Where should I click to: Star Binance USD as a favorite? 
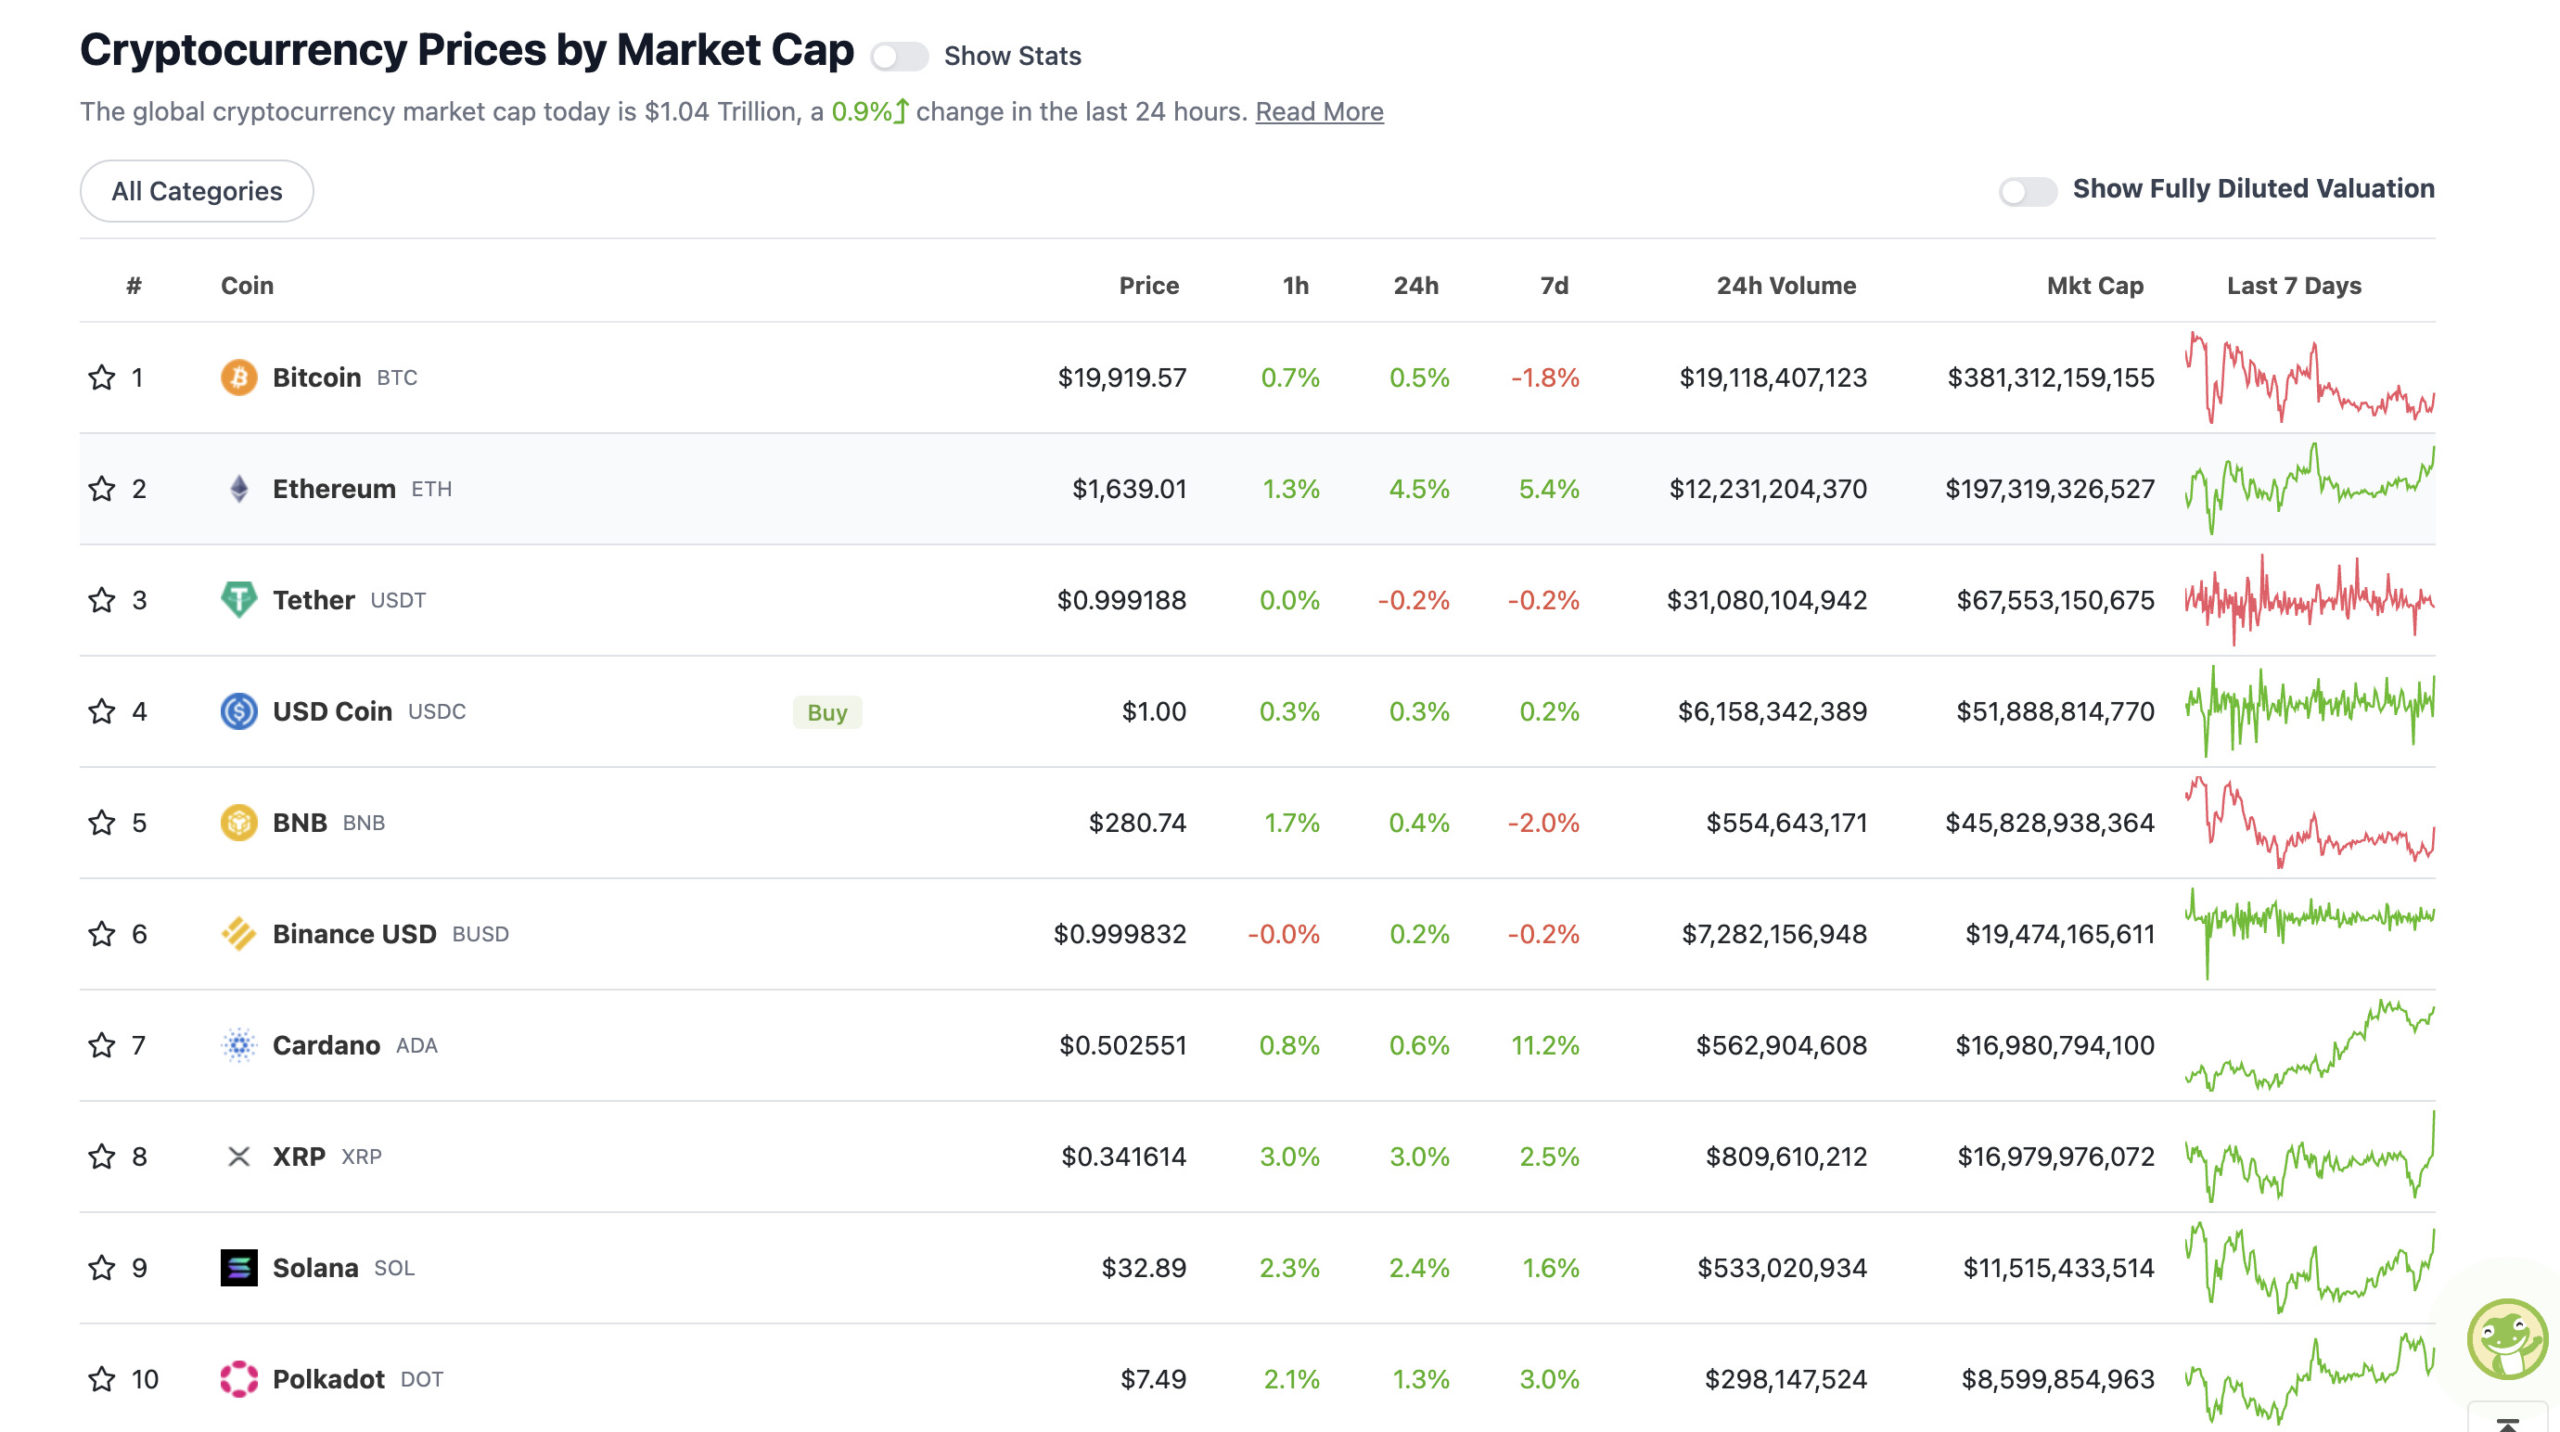[x=102, y=933]
